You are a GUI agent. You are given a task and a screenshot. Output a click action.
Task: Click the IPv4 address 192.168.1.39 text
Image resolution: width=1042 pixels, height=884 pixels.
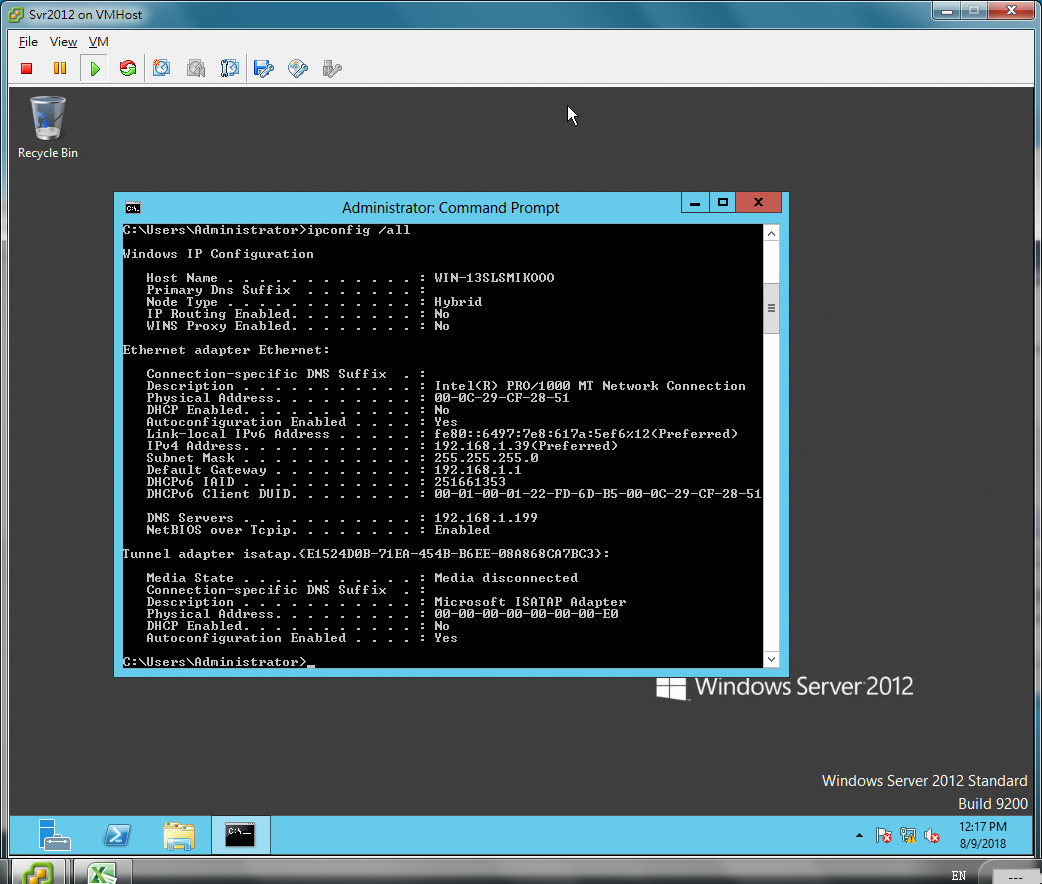click(x=525, y=446)
